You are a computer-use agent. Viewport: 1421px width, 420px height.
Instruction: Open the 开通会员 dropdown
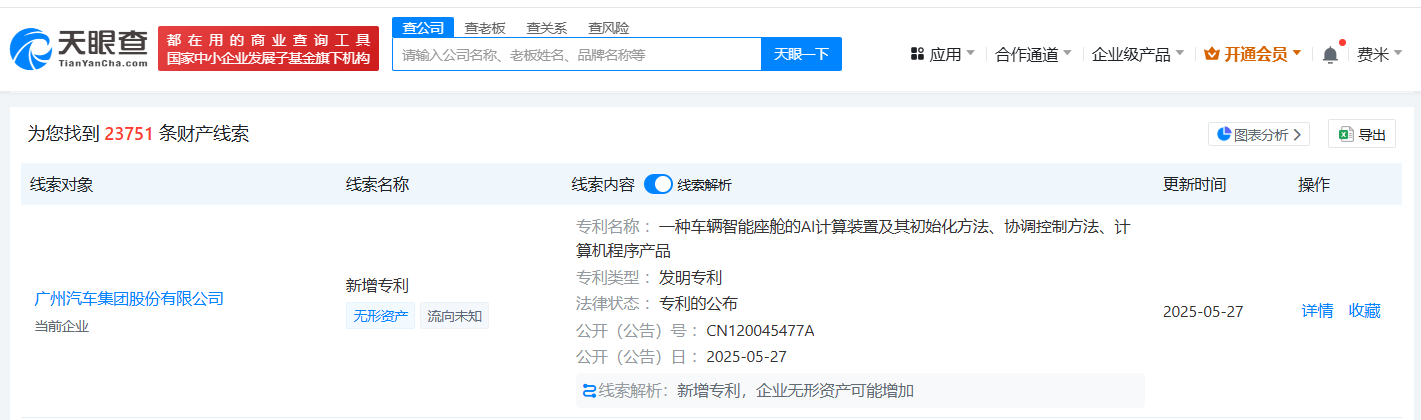click(x=1253, y=54)
